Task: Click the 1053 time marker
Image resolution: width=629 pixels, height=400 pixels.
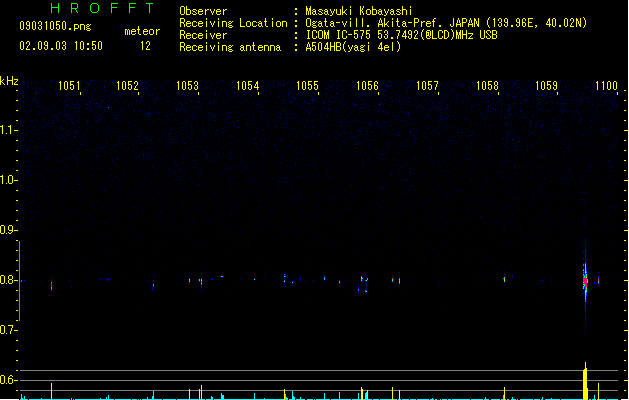Action: click(187, 86)
